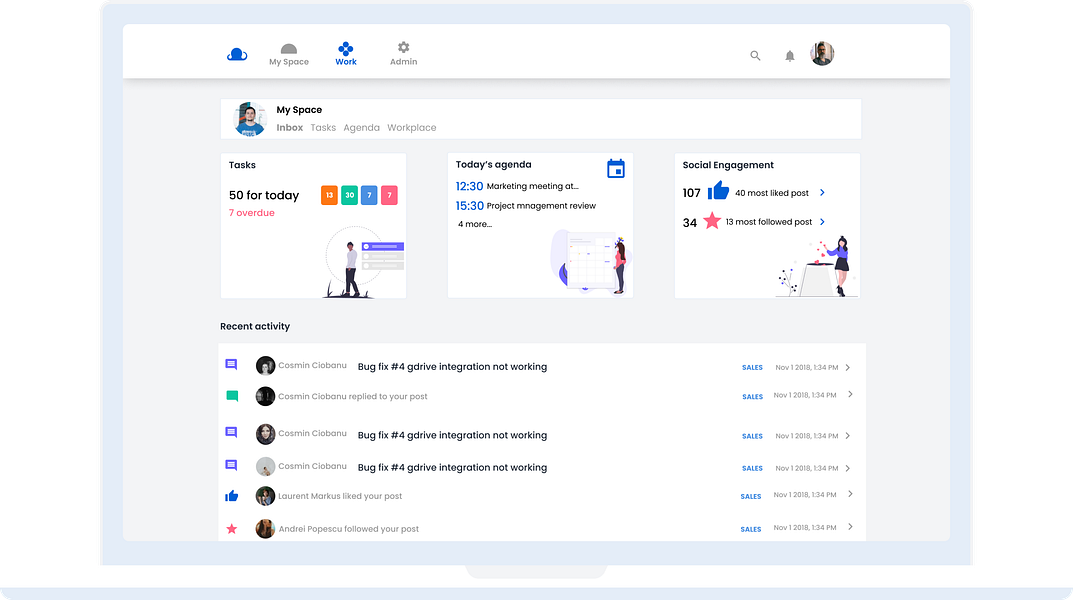Open the My Space navigation item
1073x600 pixels.
[x=289, y=55]
